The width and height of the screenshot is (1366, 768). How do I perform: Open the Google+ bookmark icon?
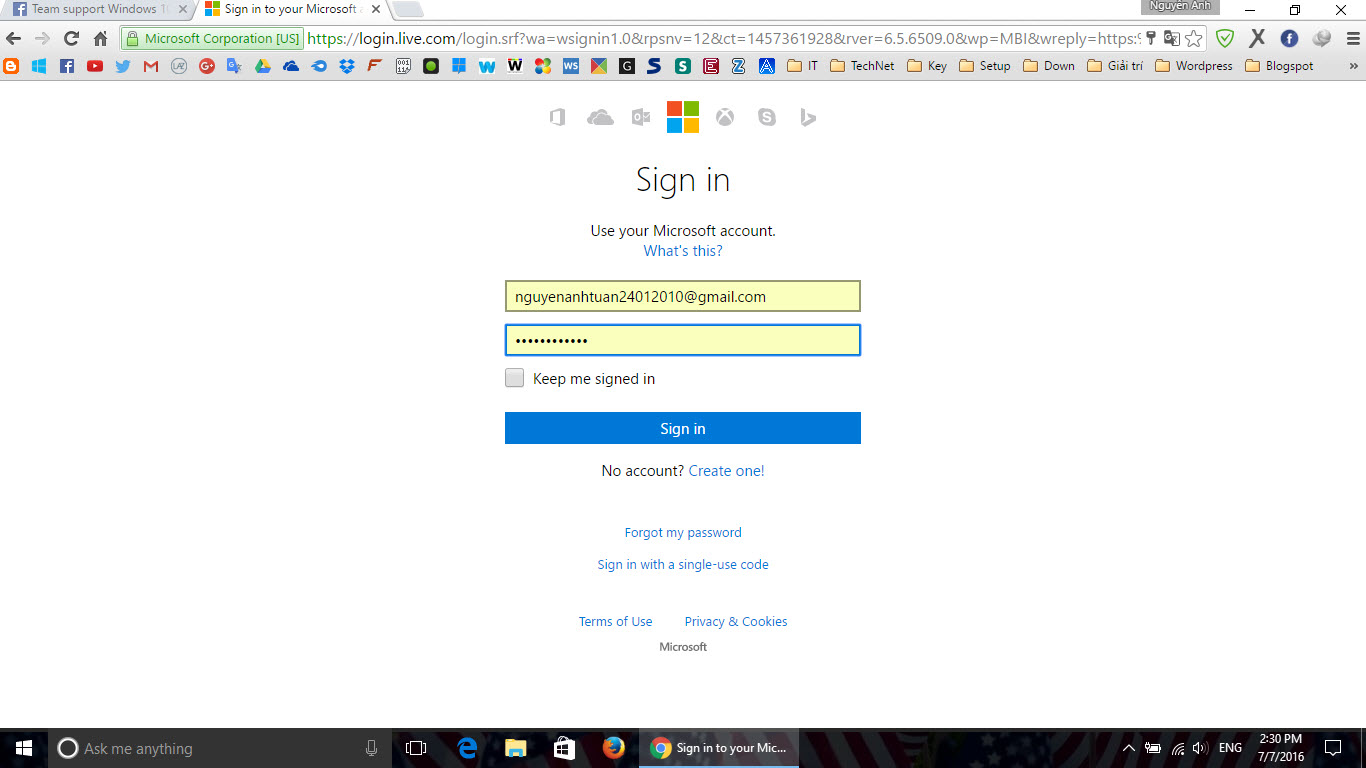point(207,66)
